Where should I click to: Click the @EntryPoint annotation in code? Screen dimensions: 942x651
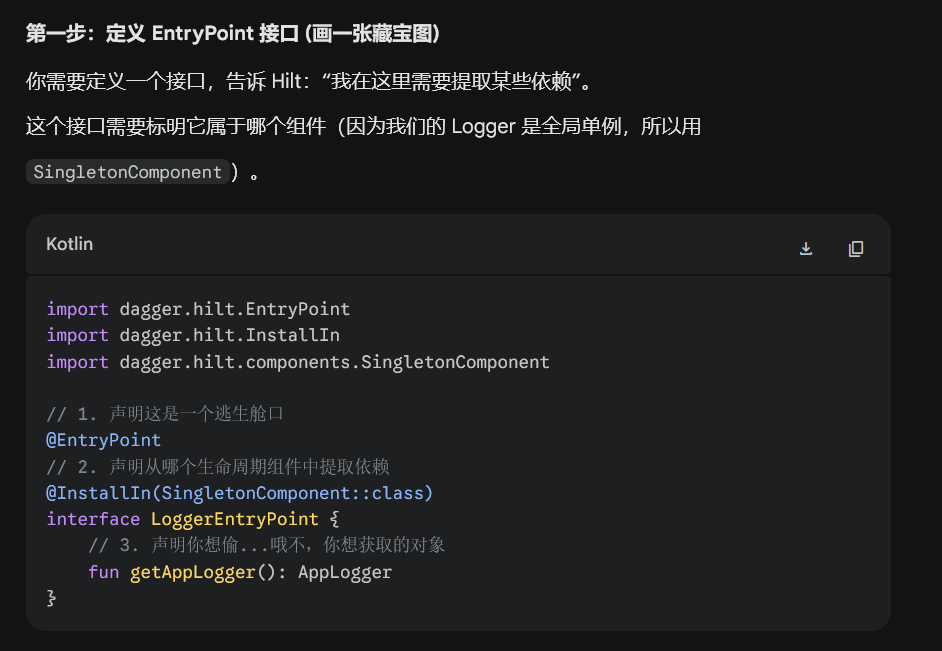103,440
